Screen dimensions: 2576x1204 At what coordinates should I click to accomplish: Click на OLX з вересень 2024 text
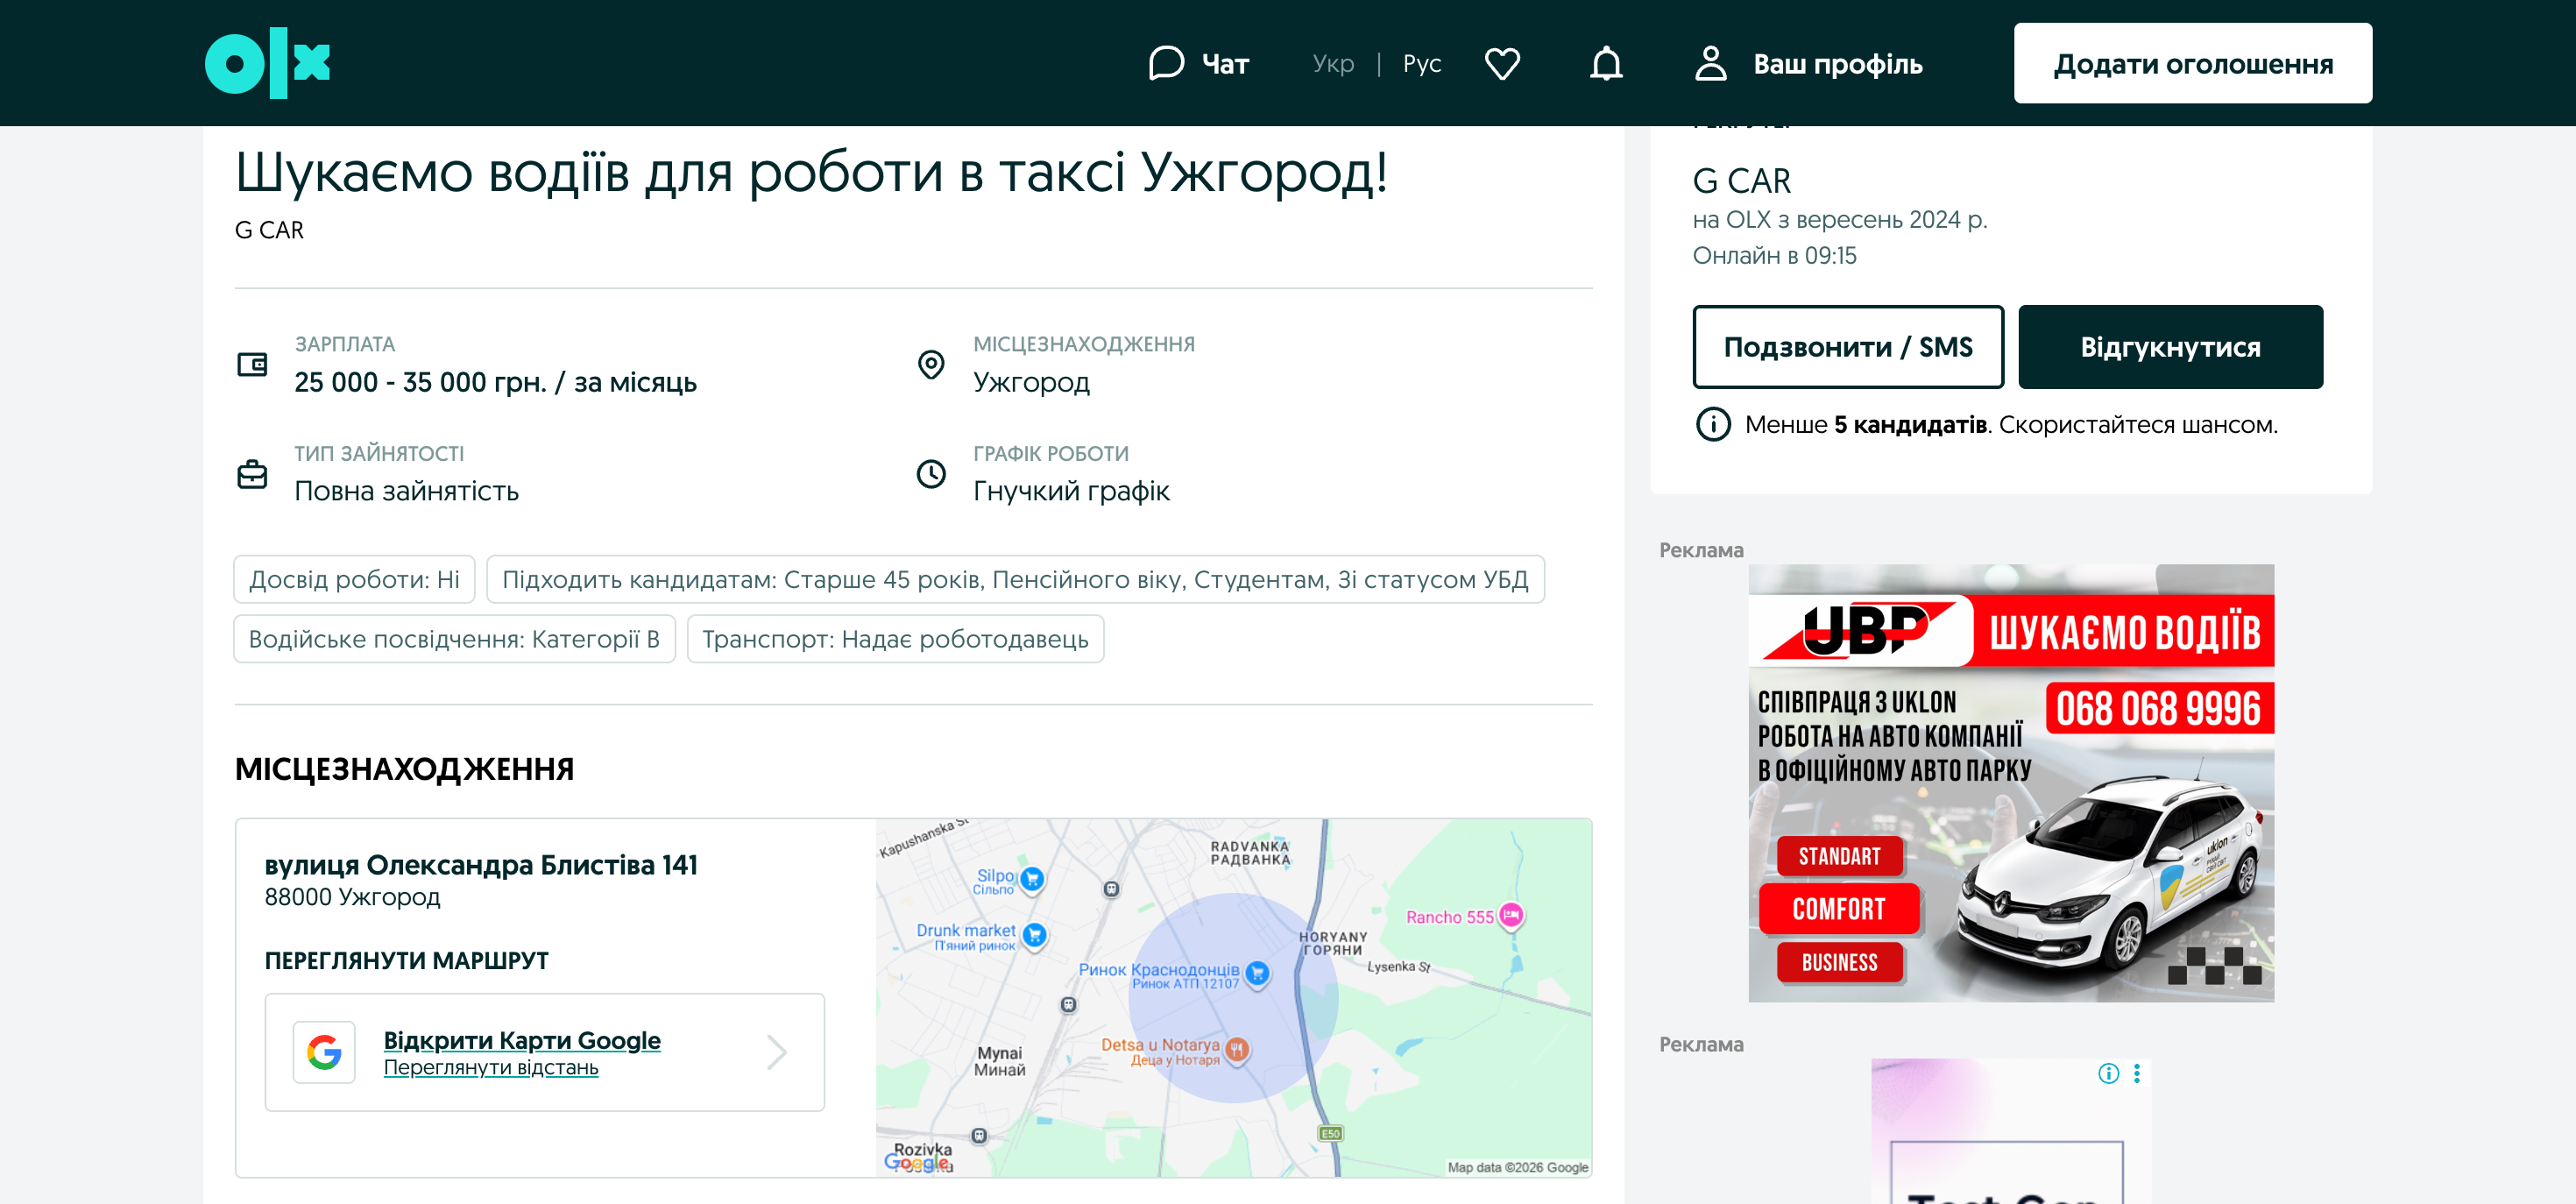(1839, 219)
